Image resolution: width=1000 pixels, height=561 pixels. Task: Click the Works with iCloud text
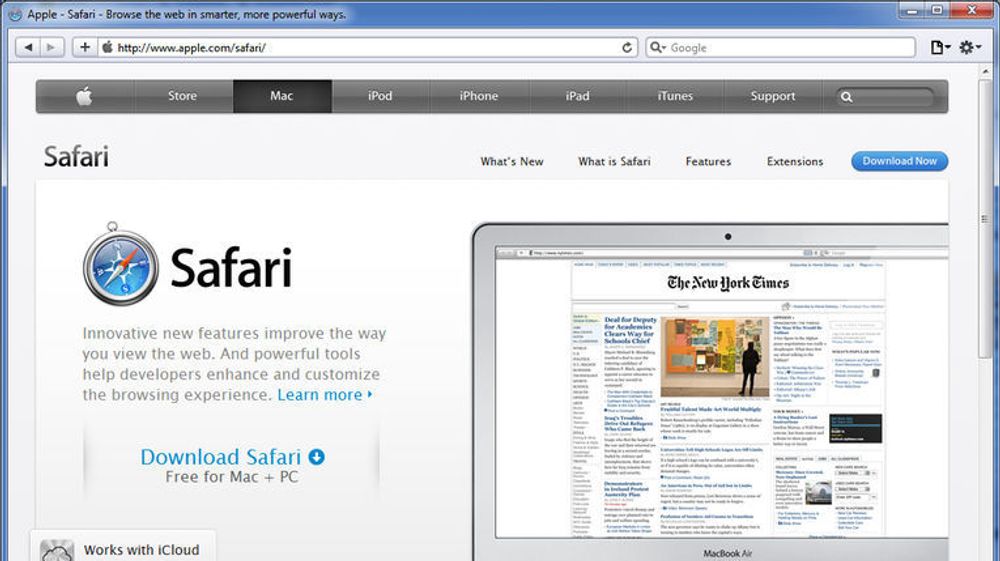[142, 550]
